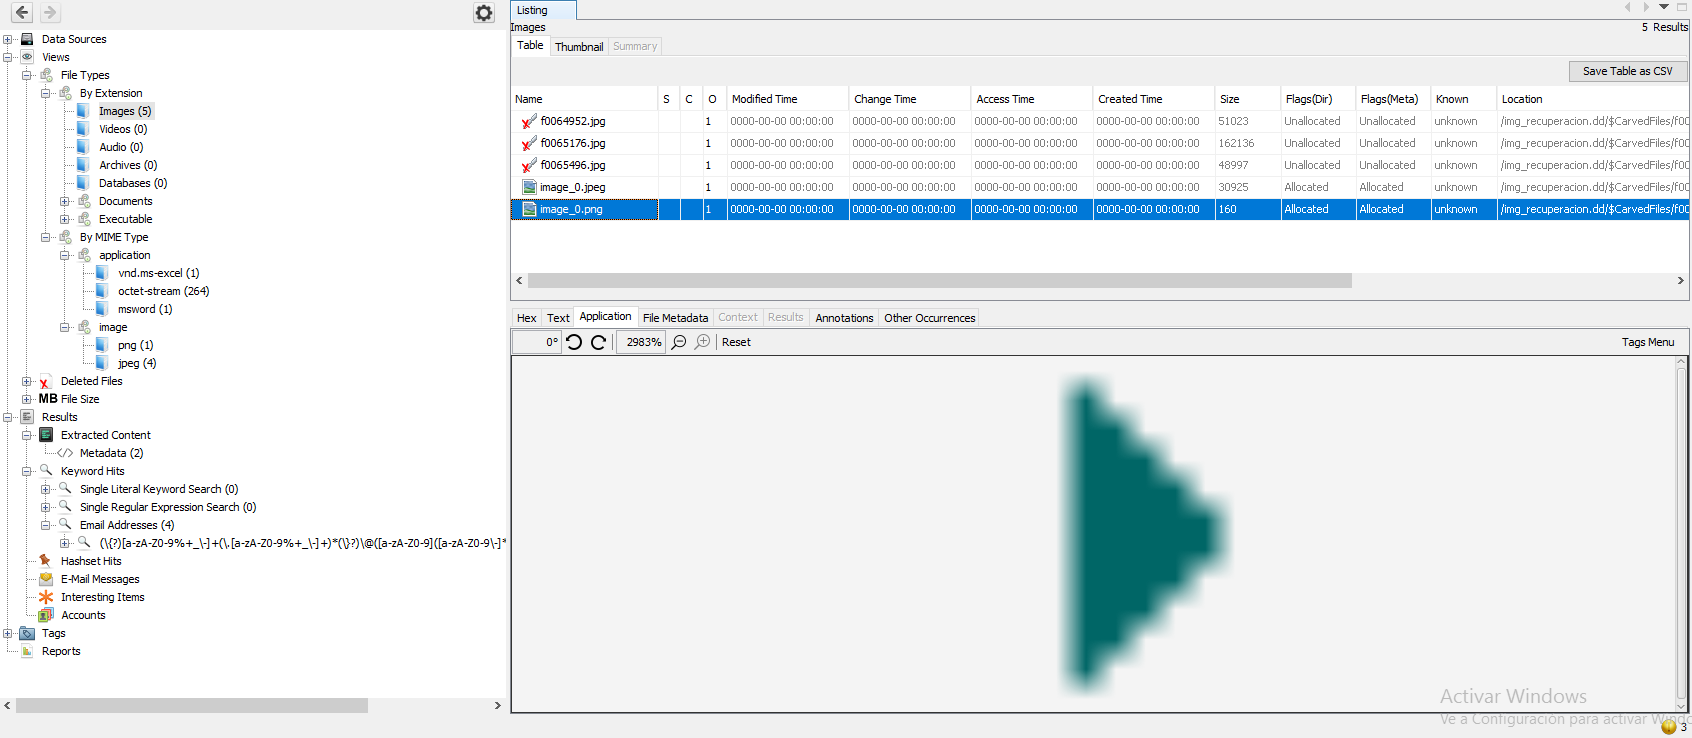The image size is (1692, 738).
Task: Expand the Documents node
Action: coord(65,201)
